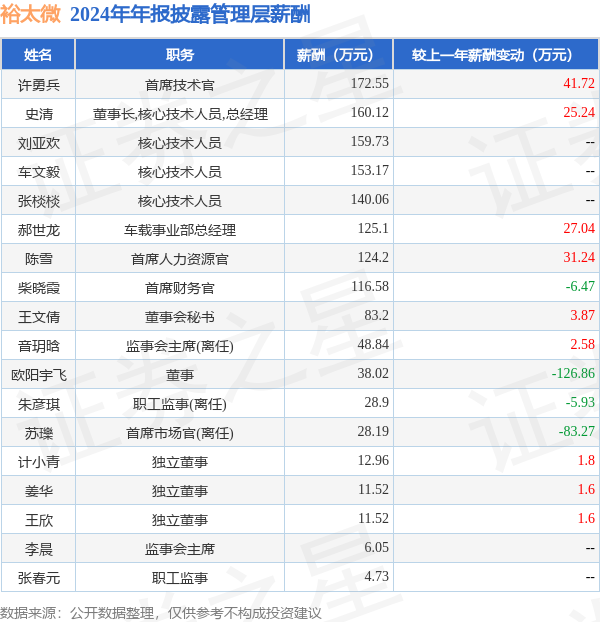Click the 2024年年报披露管理层薪酬 title text

point(190,14)
